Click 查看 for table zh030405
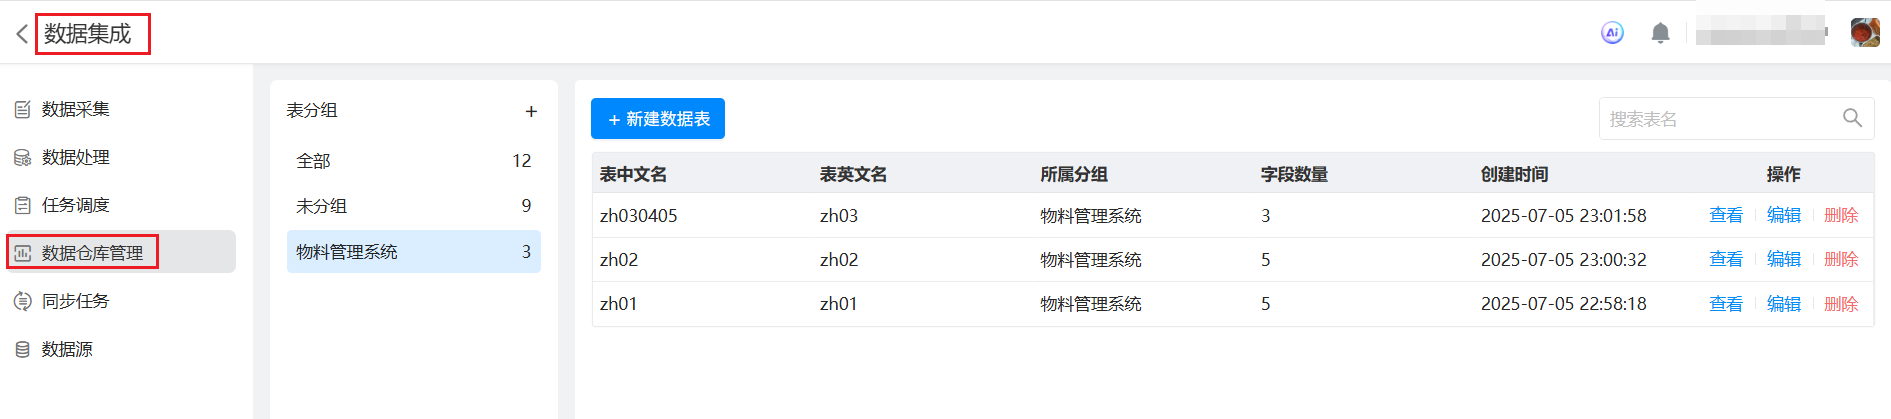This screenshot has height=419, width=1891. [1725, 215]
